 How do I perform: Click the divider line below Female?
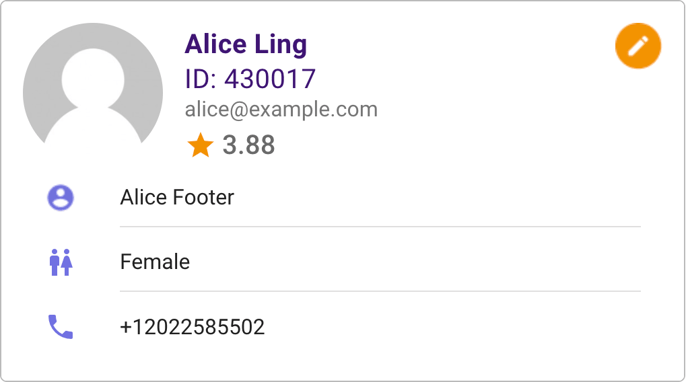point(380,291)
